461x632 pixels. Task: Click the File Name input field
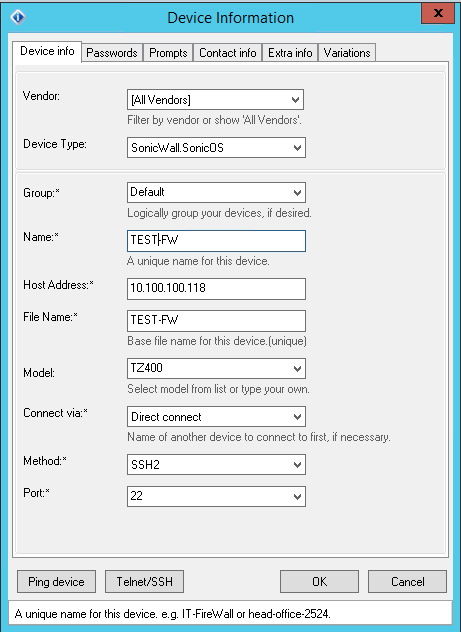[x=216, y=320]
